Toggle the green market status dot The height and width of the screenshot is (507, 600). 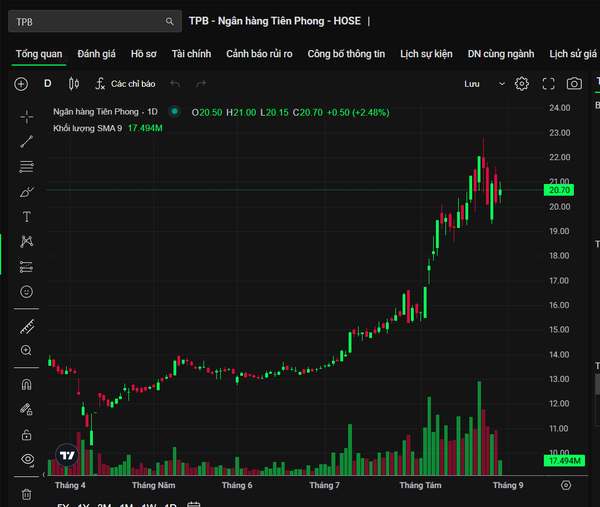pyautogui.click(x=174, y=111)
